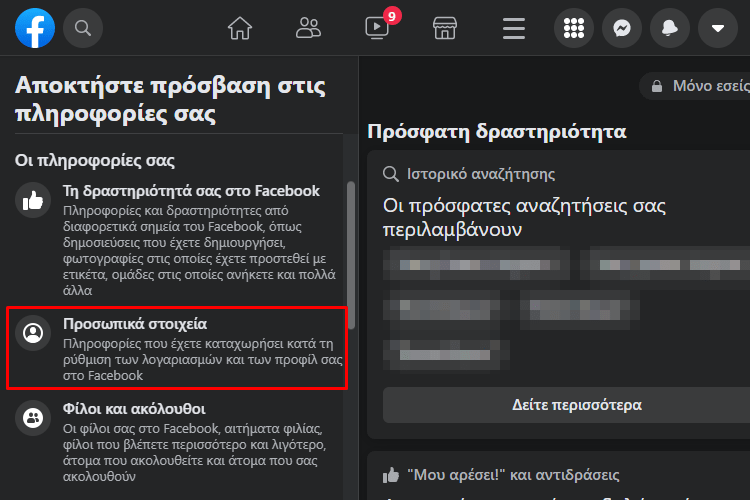The width and height of the screenshot is (750, 500).
Task: Open the Friends icon in top bar
Action: [x=308, y=28]
